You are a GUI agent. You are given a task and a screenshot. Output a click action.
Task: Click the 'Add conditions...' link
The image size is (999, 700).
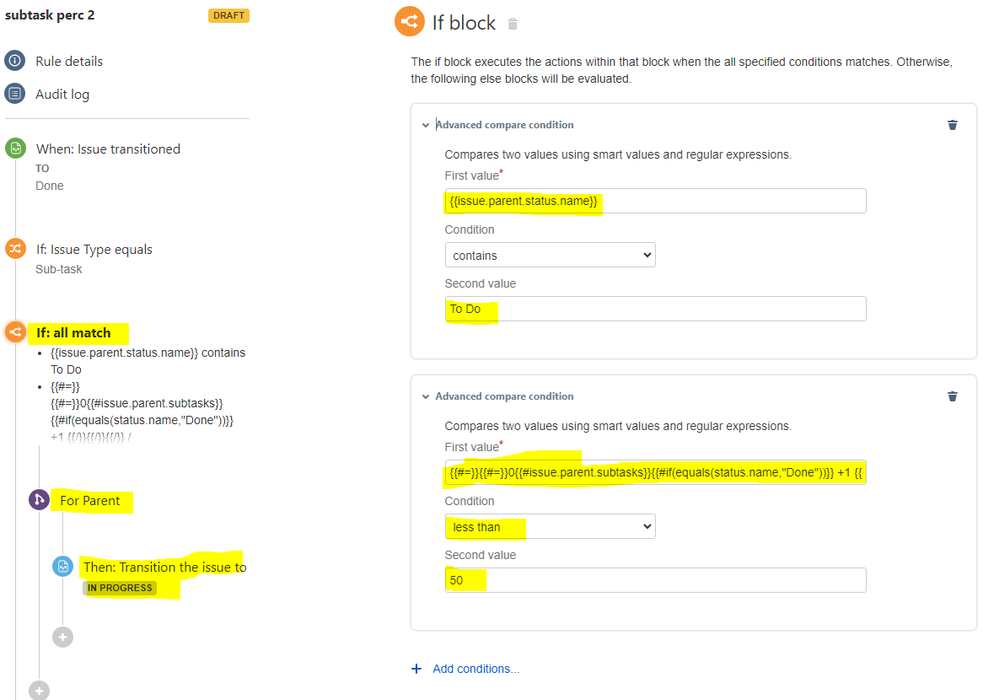click(x=476, y=669)
